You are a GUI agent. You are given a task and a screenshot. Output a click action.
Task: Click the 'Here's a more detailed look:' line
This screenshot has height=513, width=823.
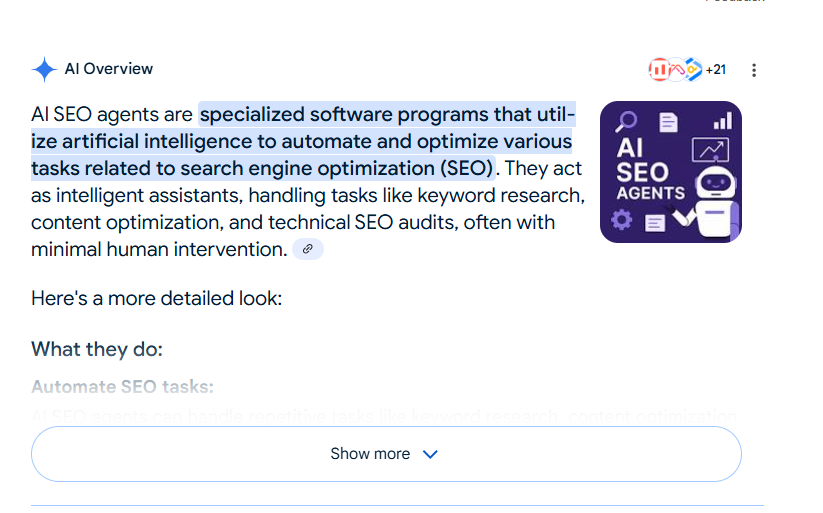coord(157,298)
